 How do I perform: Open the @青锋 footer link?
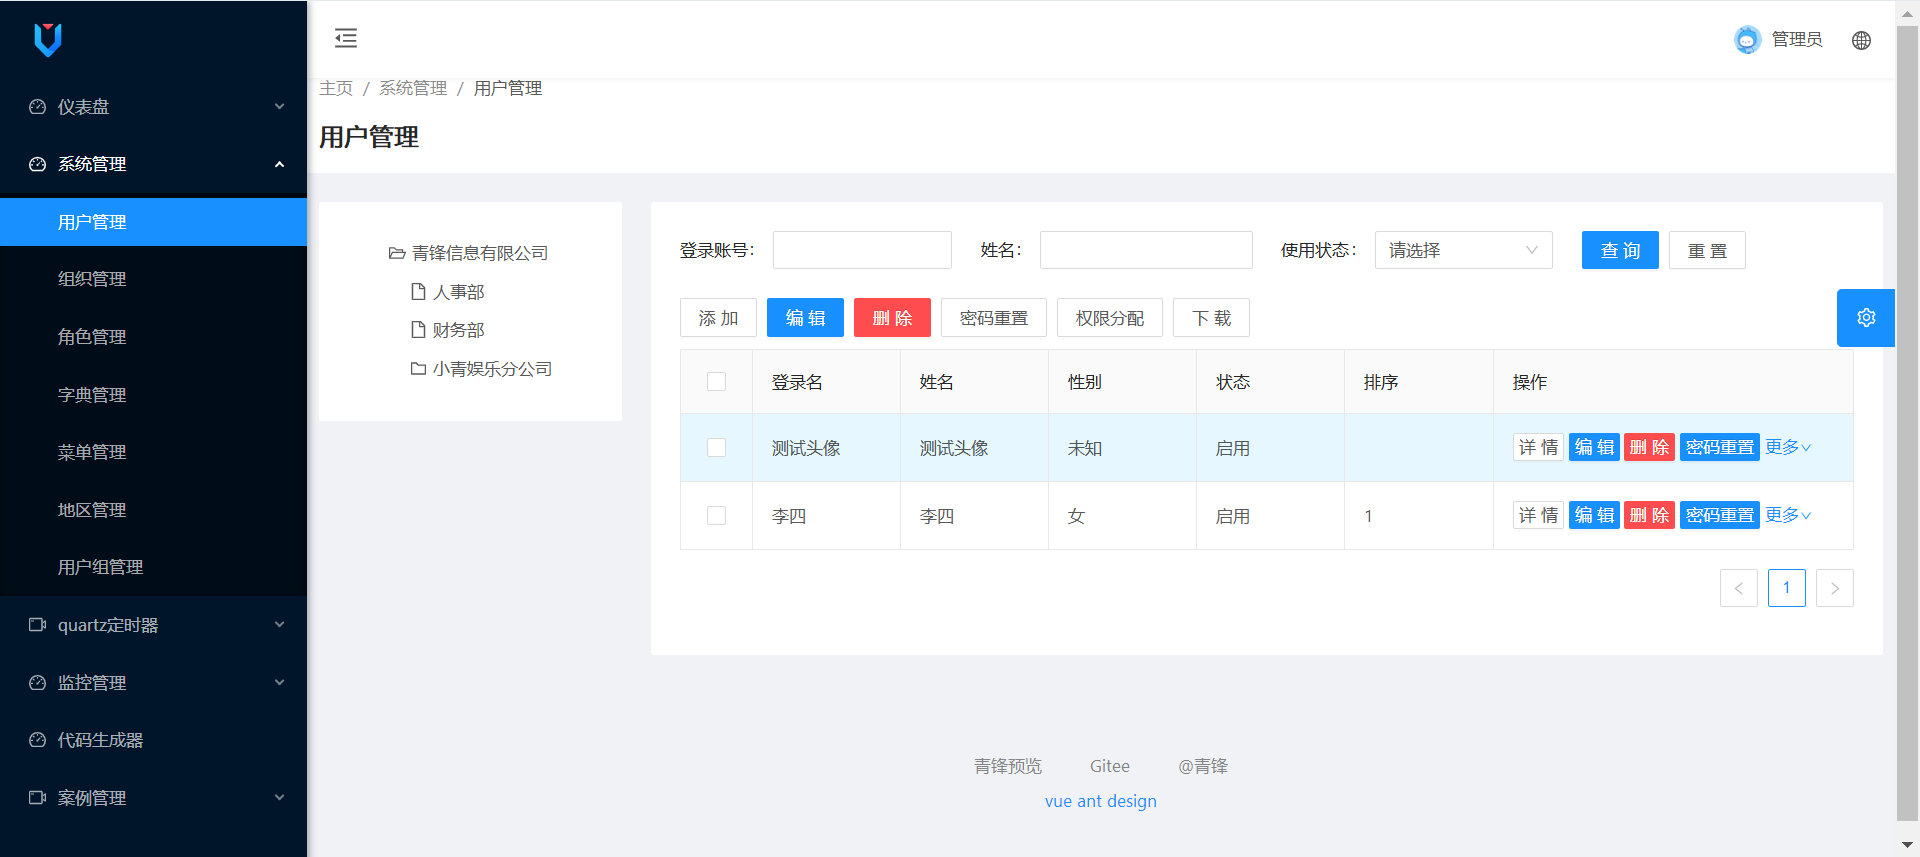(x=1203, y=766)
